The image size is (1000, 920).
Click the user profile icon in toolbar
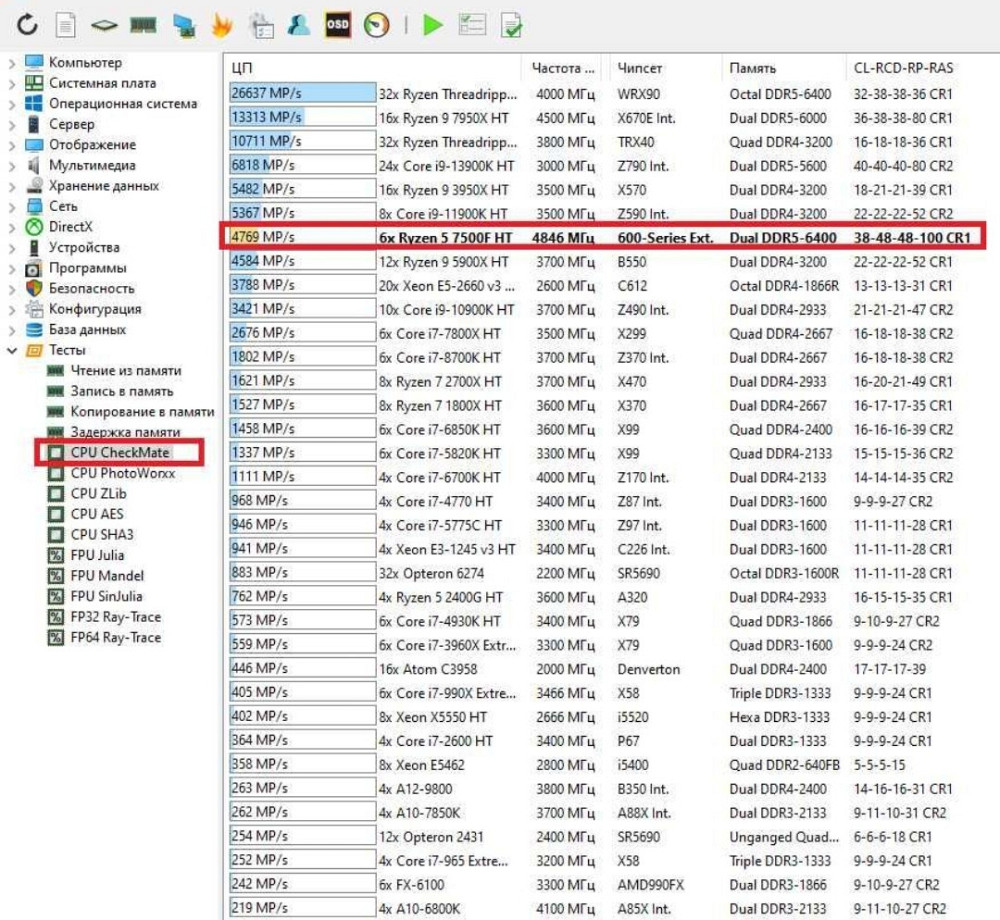[298, 25]
